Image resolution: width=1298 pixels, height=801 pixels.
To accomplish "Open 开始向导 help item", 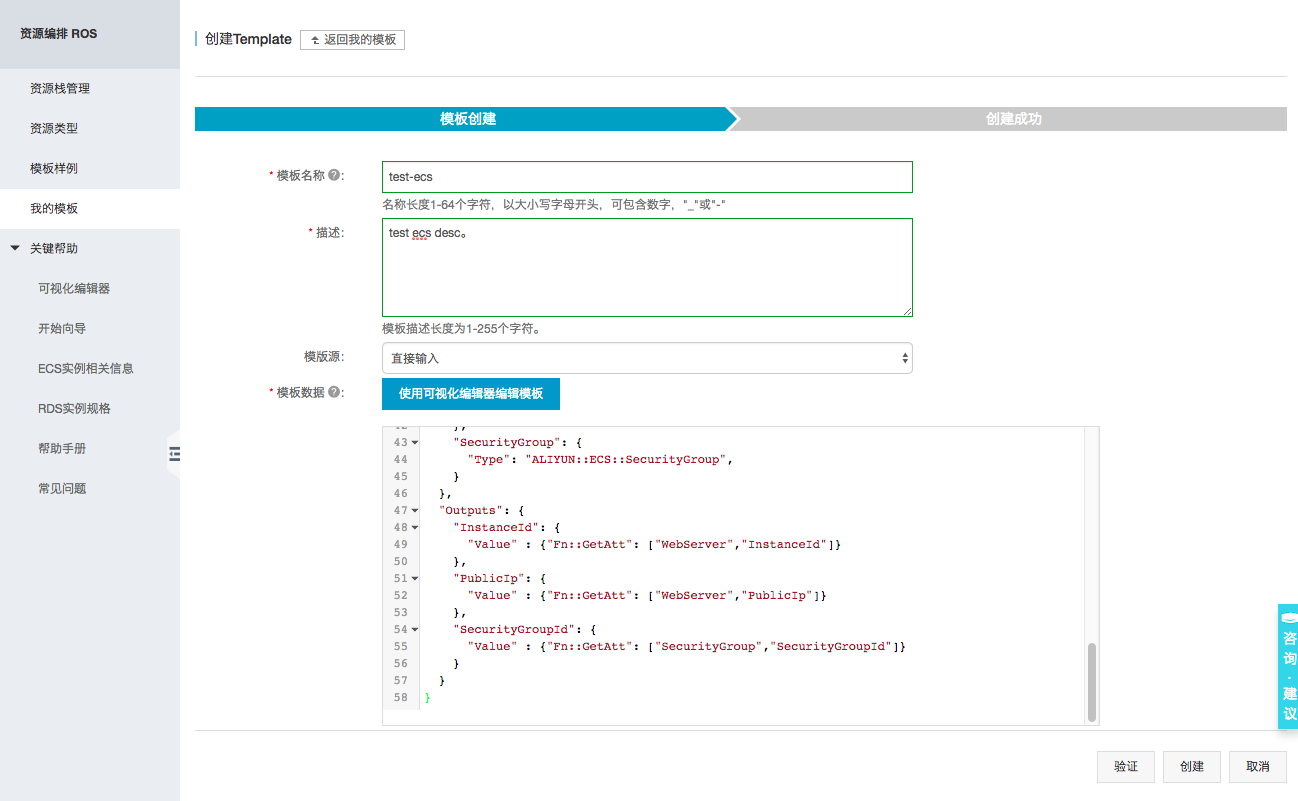I will [x=62, y=329].
